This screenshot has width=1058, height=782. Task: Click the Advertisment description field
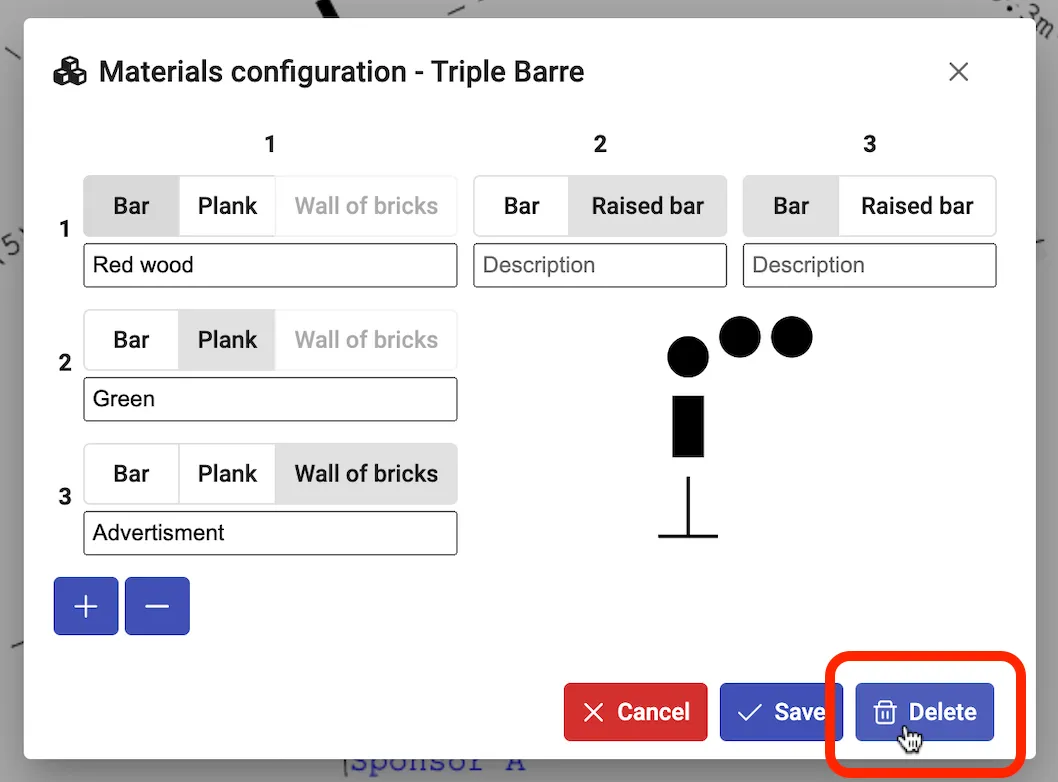click(x=270, y=533)
